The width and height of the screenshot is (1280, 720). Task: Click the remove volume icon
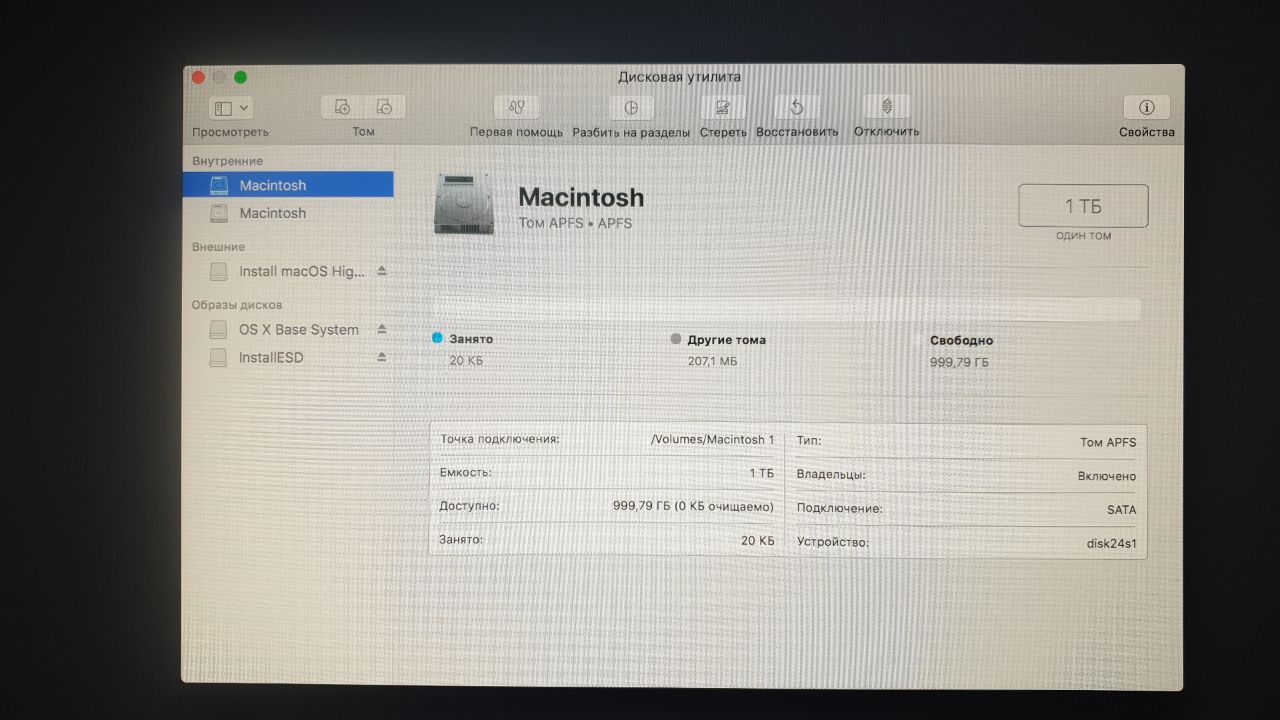384,107
